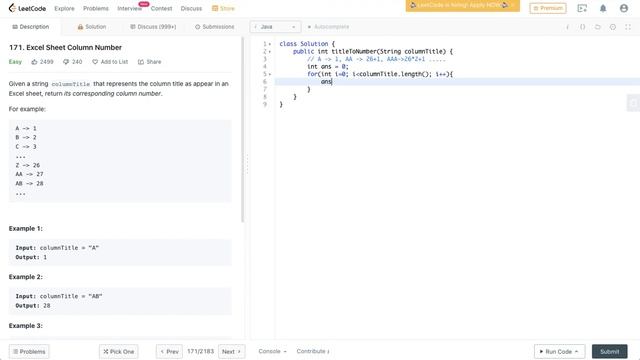The image size is (640, 360).
Task: Click the curly braces format icon
Action: click(582, 27)
